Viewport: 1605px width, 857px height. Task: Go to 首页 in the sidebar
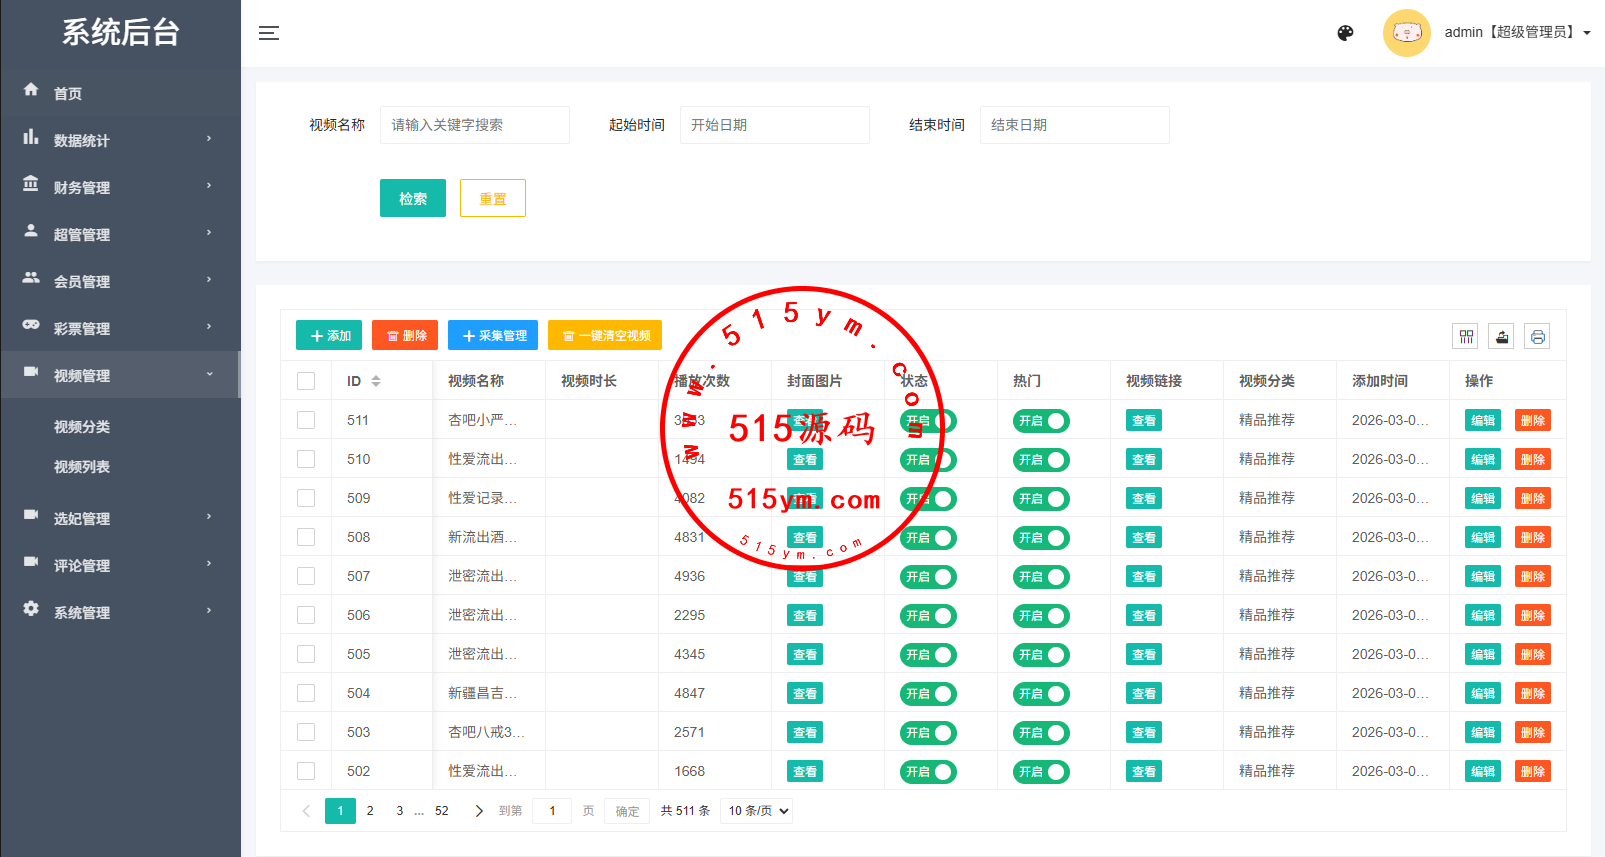(x=68, y=93)
